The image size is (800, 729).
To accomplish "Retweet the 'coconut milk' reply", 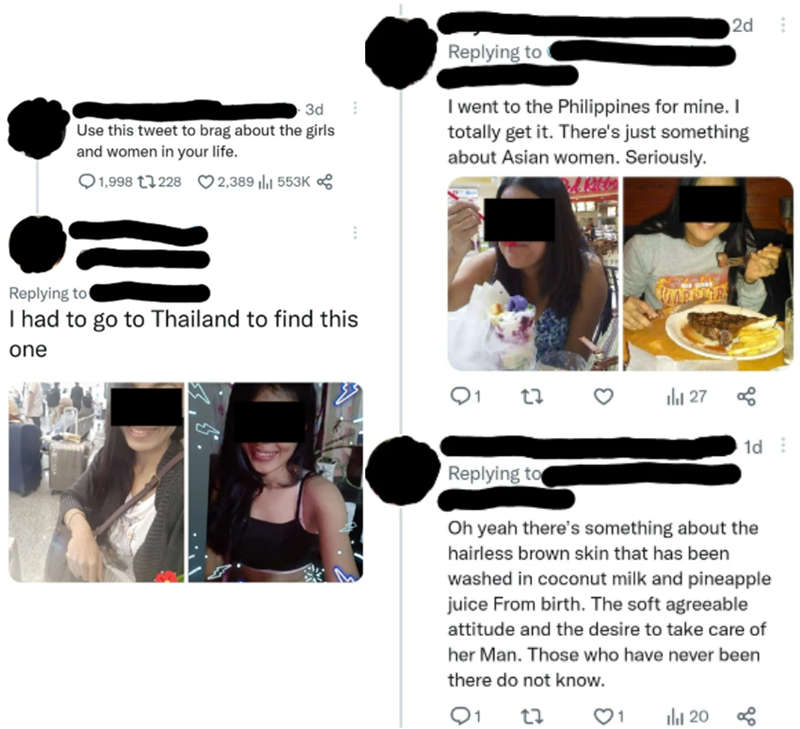I will [531, 717].
